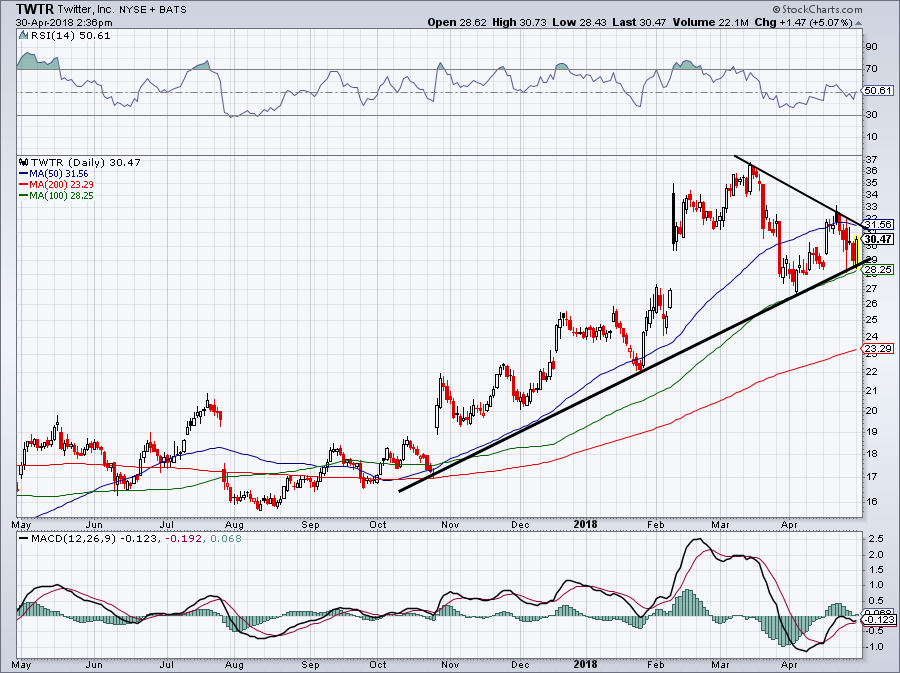Click the 'Volume 22.1M' figure
The height and width of the screenshot is (673, 900).
pos(710,23)
